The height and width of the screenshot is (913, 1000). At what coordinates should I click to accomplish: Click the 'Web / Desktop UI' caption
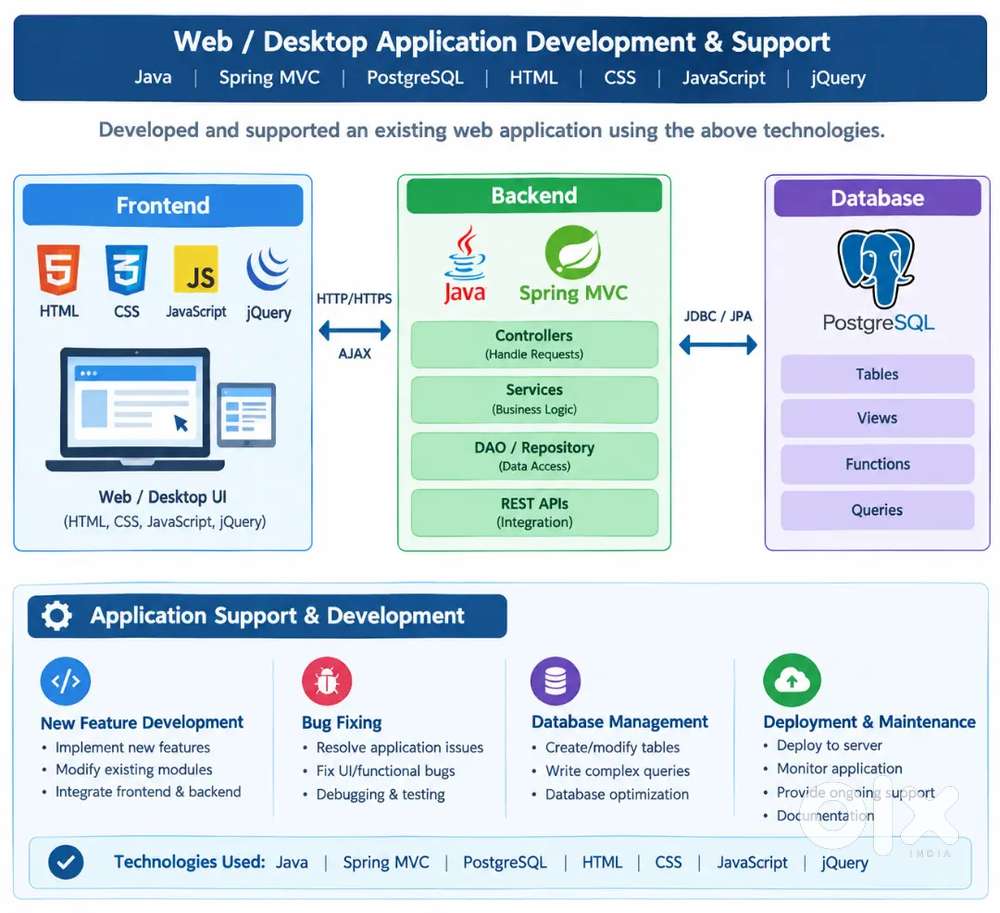[163, 497]
